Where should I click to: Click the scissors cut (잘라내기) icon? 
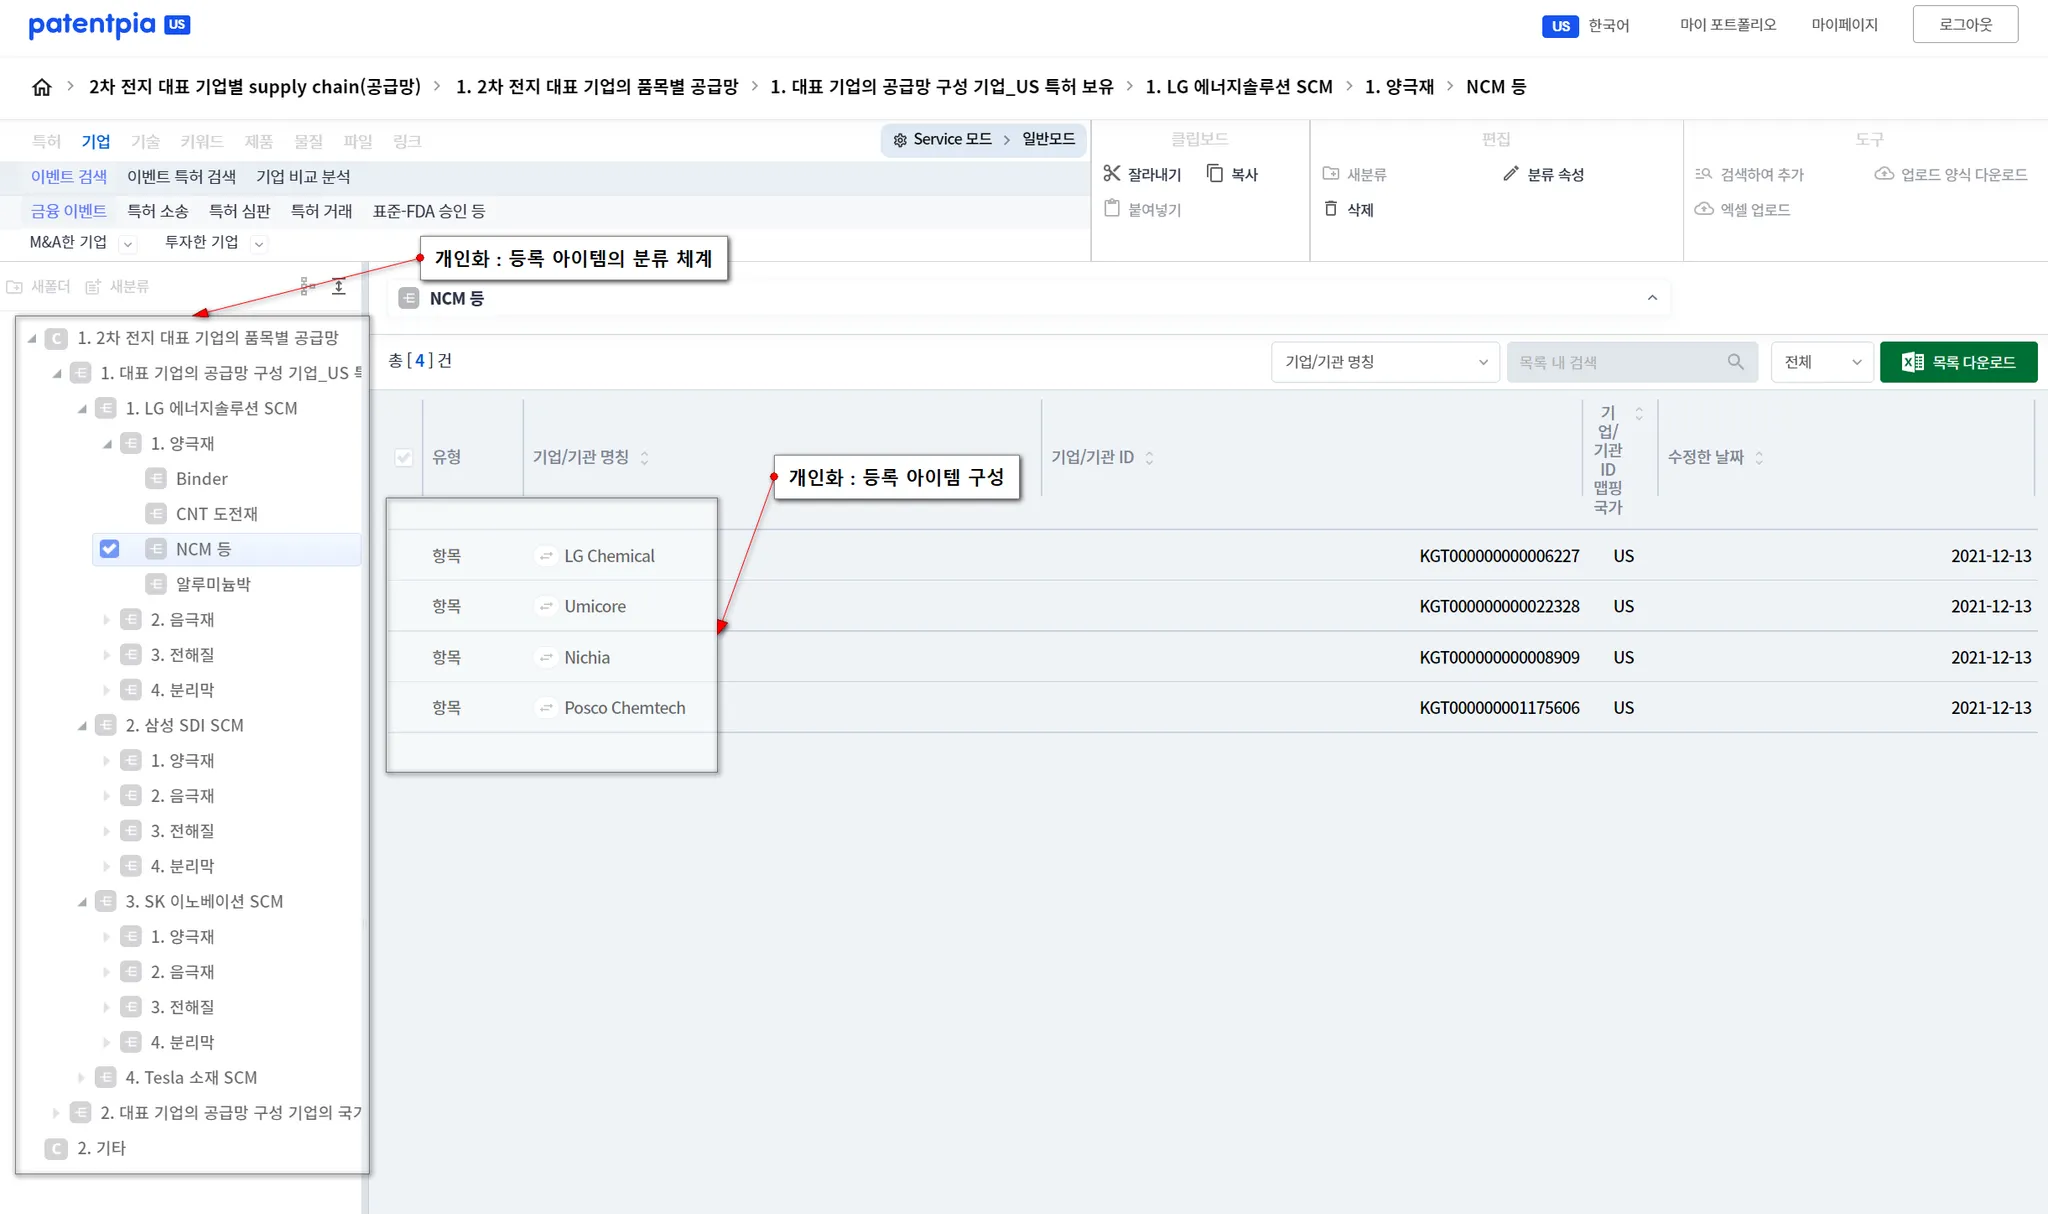[1111, 174]
